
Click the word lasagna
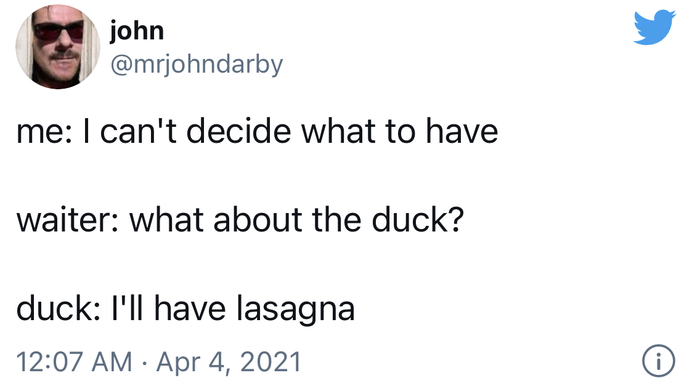pyautogui.click(x=296, y=309)
